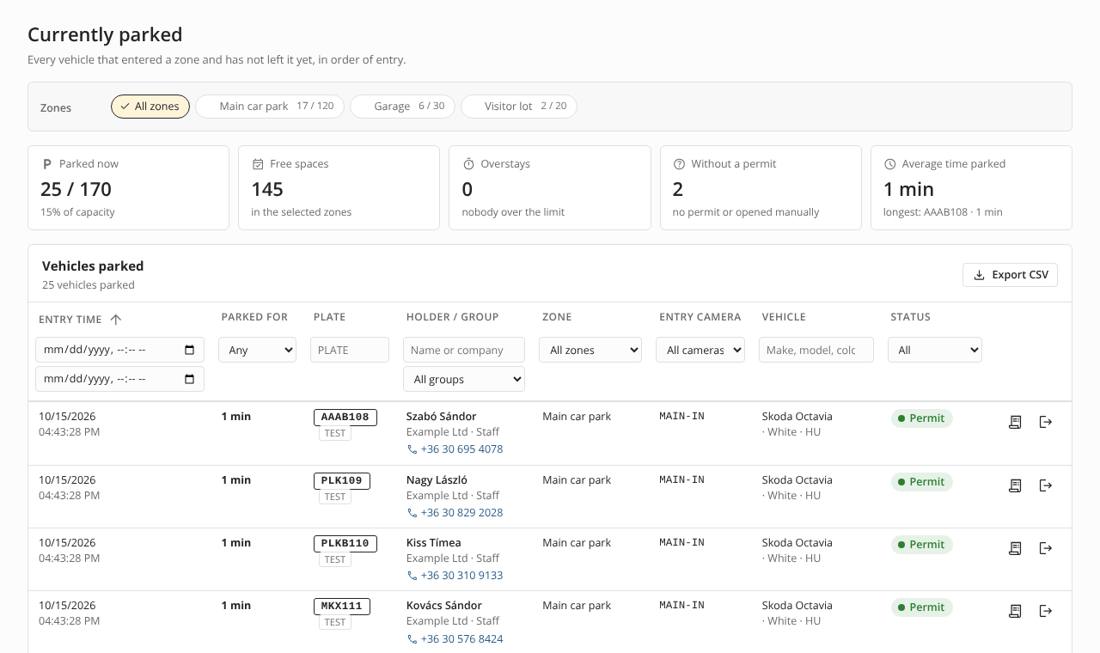
Task: Click the Permit status badge for Szabó Sándor
Action: tap(921, 418)
